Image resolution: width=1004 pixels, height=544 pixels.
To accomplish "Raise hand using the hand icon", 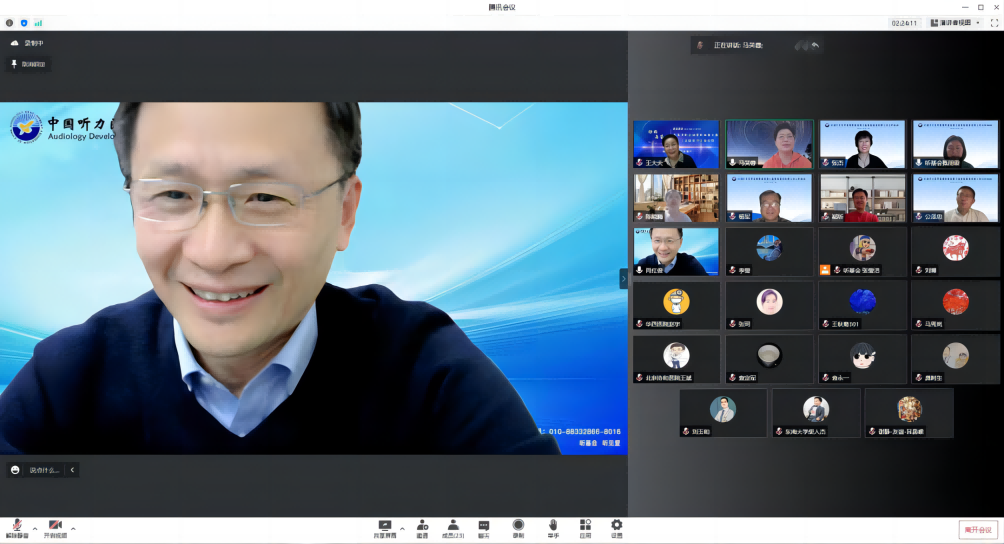I will [x=552, y=526].
